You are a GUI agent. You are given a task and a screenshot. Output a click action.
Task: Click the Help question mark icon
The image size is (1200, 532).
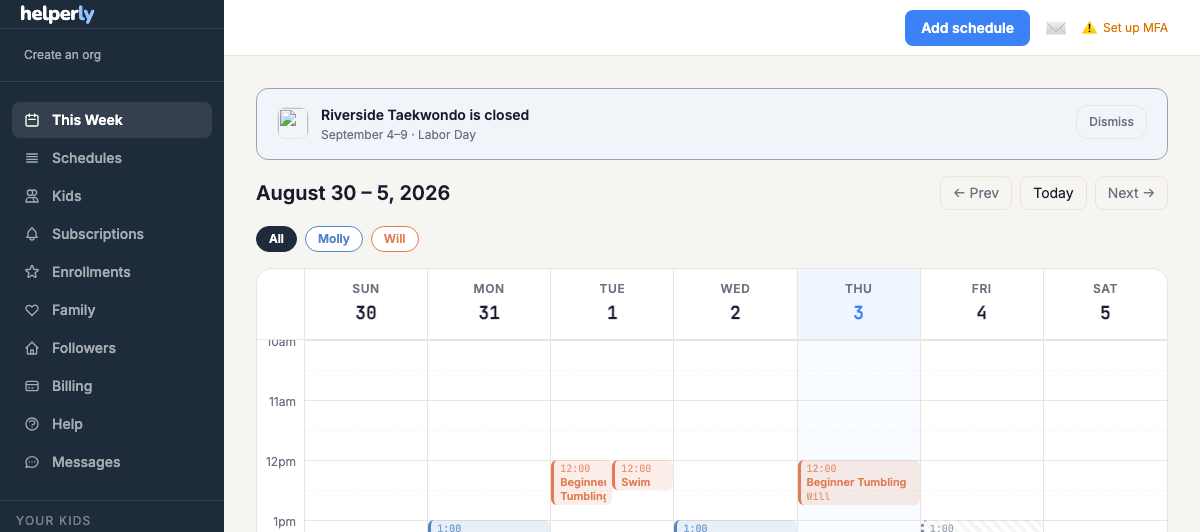coord(32,424)
